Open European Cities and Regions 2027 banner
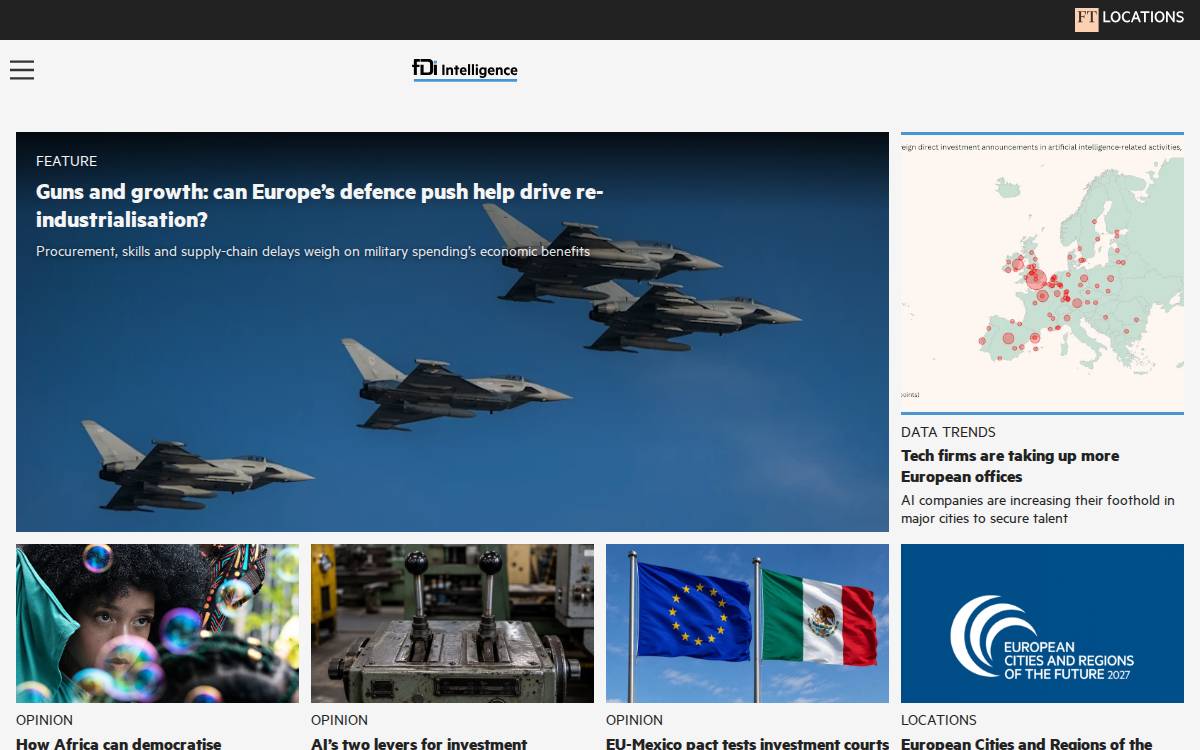 click(1042, 623)
